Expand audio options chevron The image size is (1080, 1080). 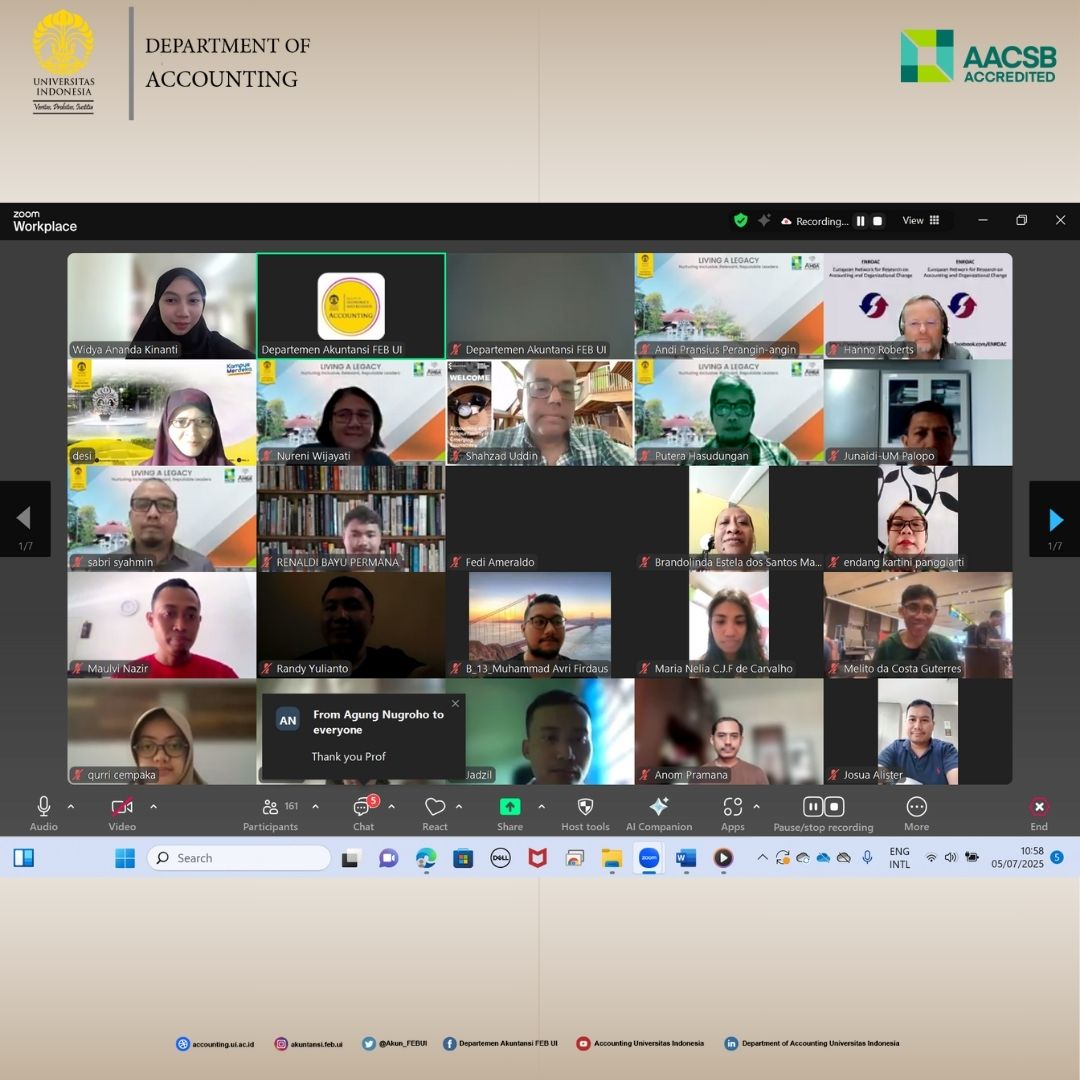[70, 806]
